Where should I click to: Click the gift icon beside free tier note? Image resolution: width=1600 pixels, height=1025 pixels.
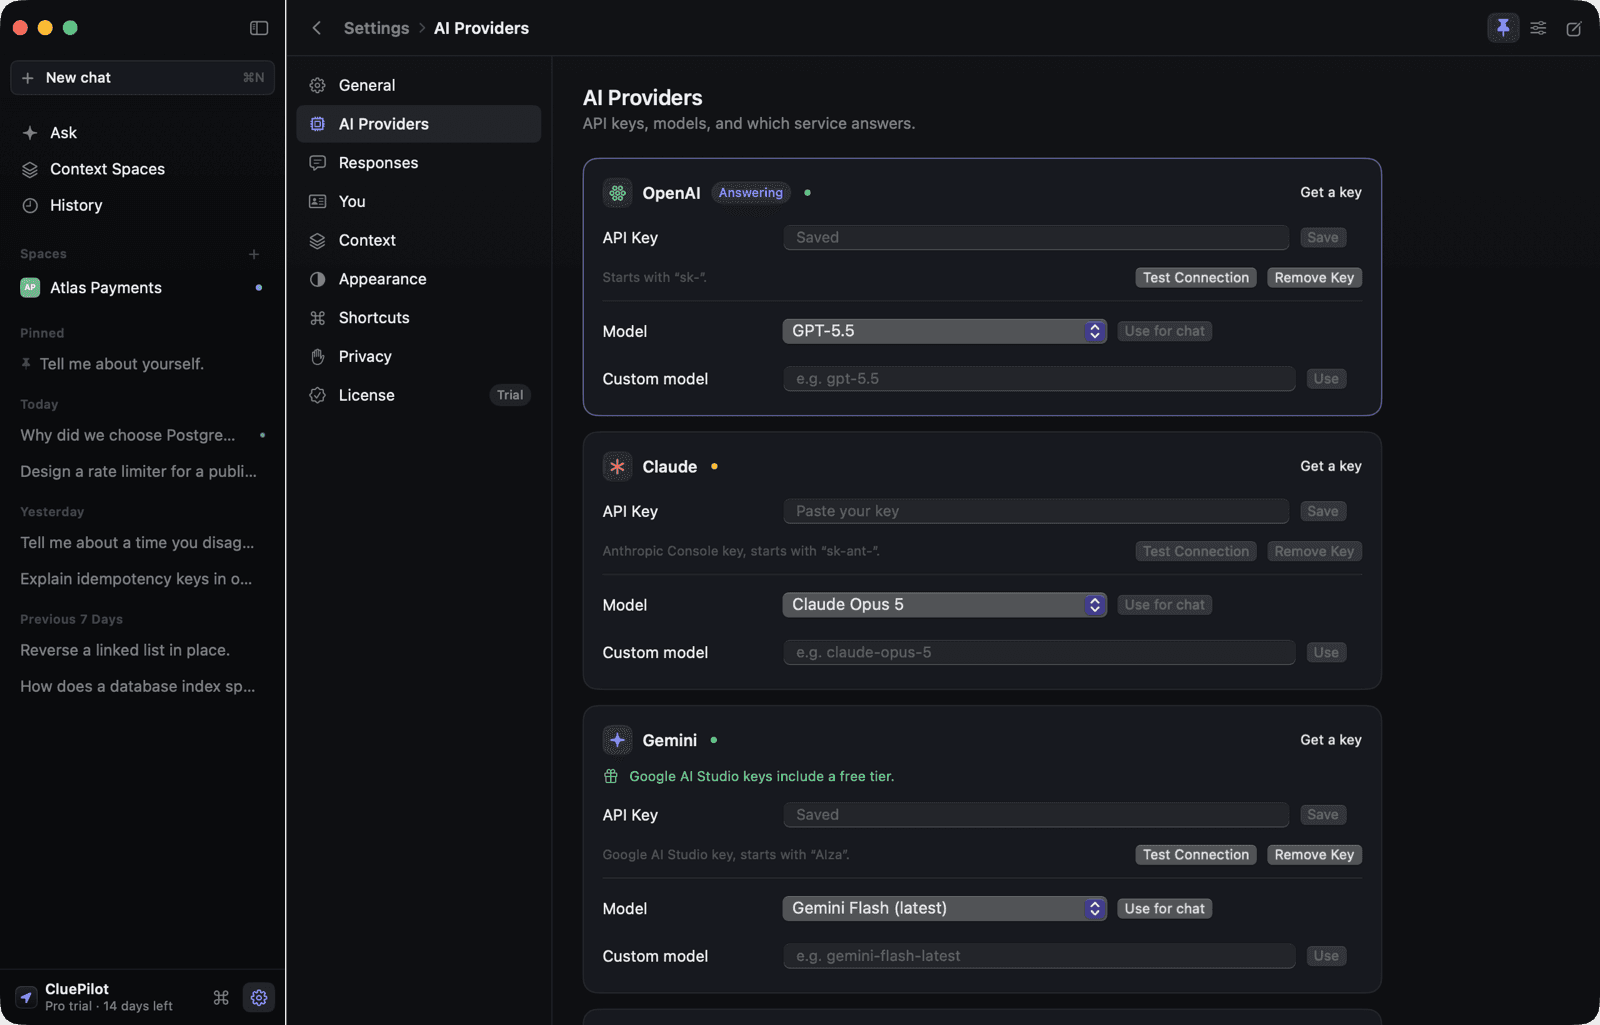tap(611, 776)
